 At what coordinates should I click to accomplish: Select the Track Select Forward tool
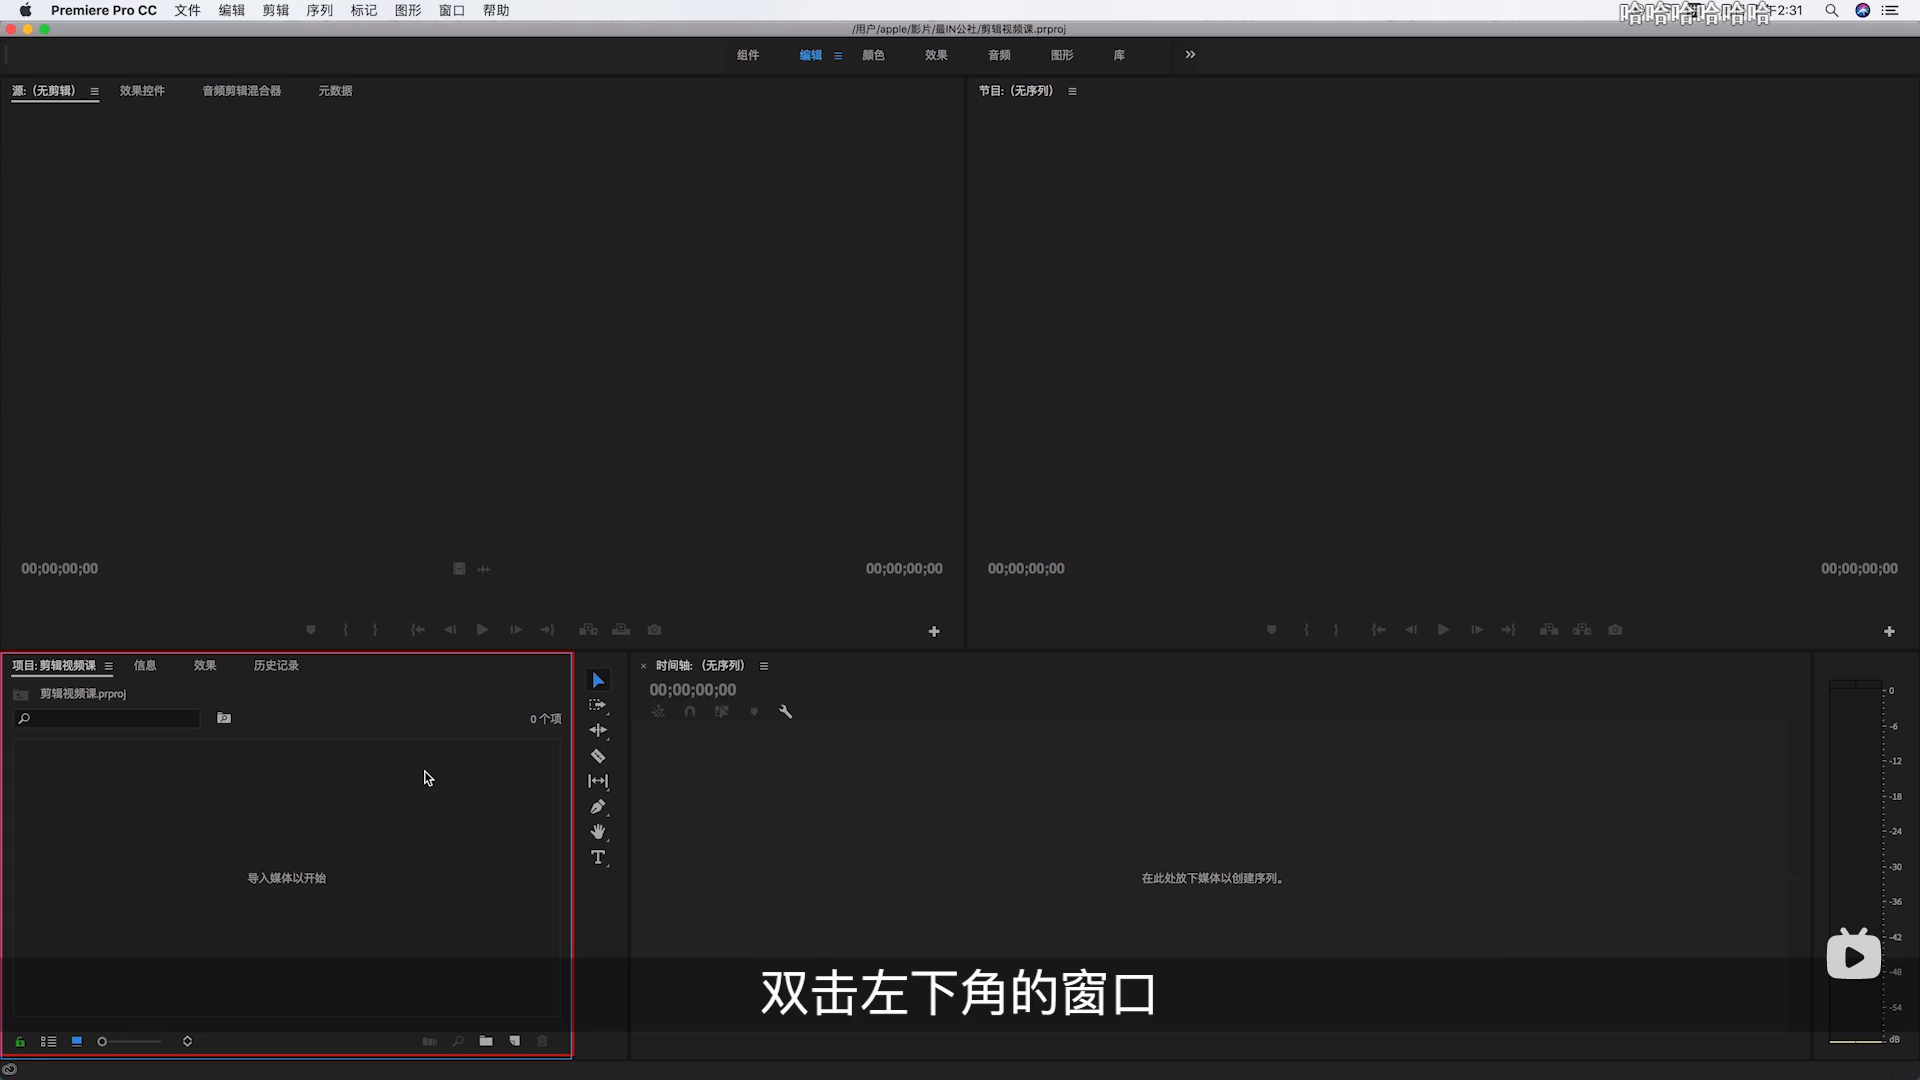pos(598,705)
